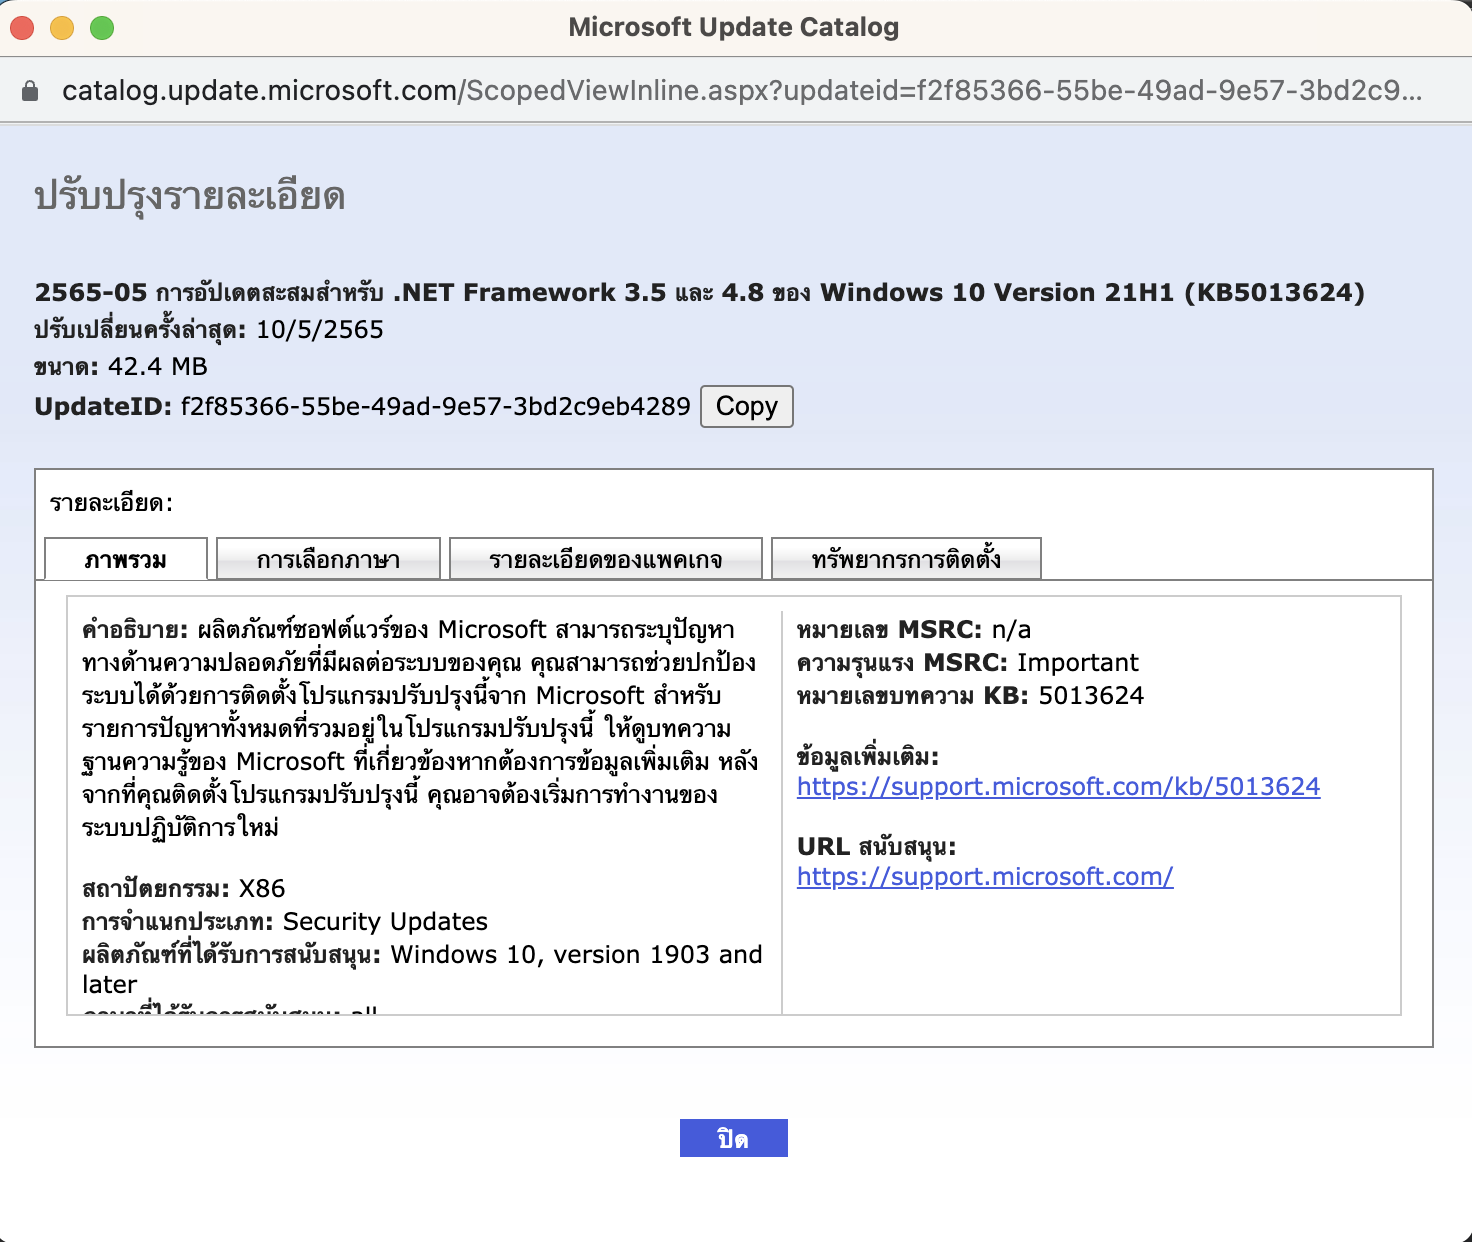Select the ภาพรวม tab

126,559
